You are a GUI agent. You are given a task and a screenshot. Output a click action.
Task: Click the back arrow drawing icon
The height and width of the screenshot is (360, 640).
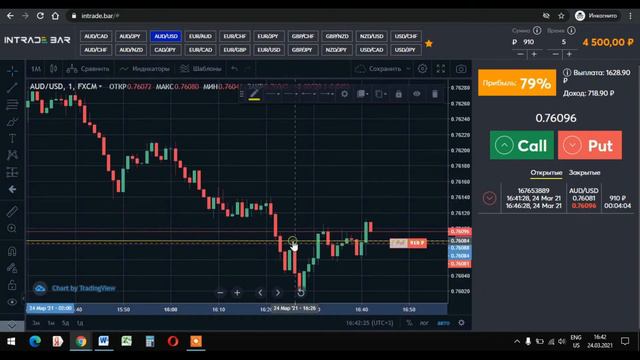click(x=12, y=189)
